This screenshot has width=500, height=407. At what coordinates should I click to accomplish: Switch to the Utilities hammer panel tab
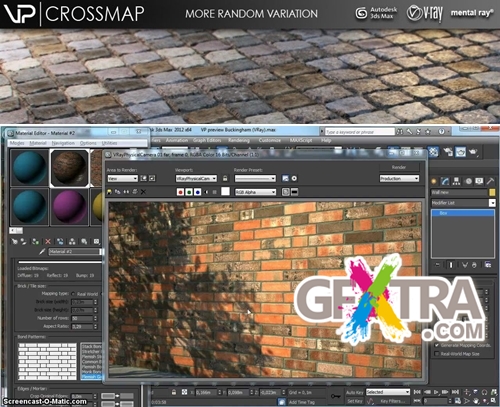[490, 181]
